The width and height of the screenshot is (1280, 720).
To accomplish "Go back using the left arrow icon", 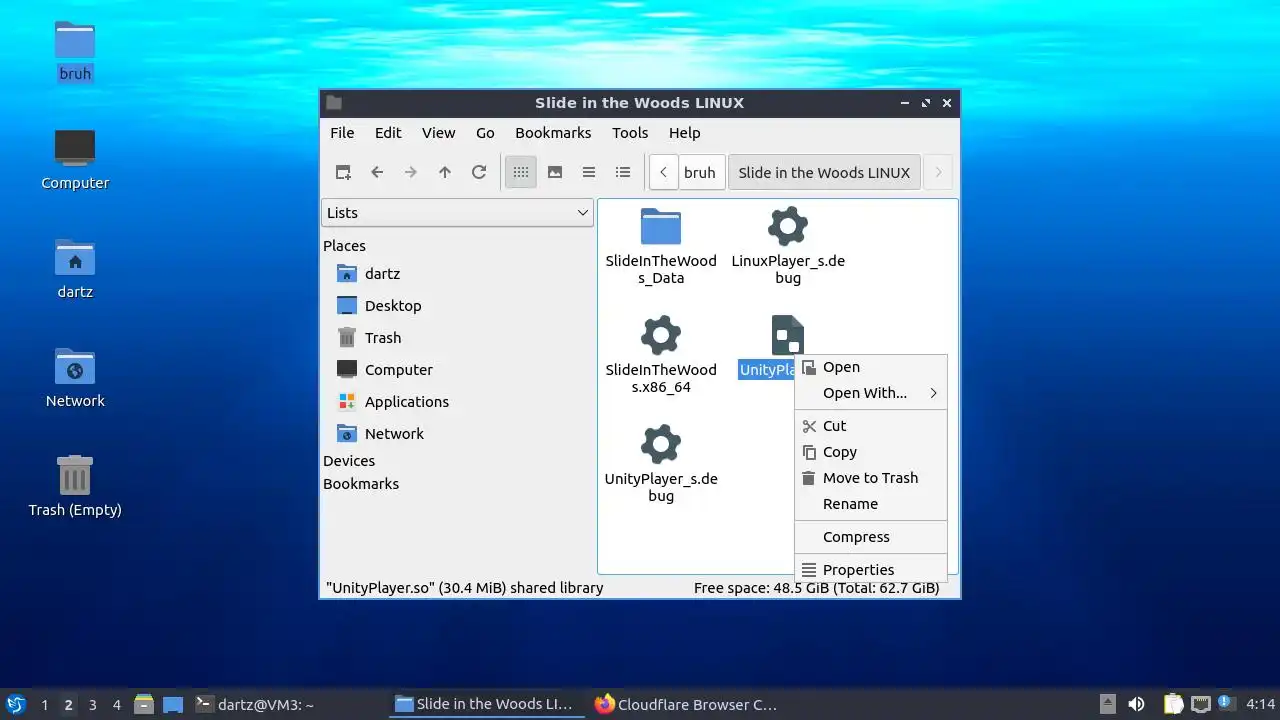I will pos(377,172).
